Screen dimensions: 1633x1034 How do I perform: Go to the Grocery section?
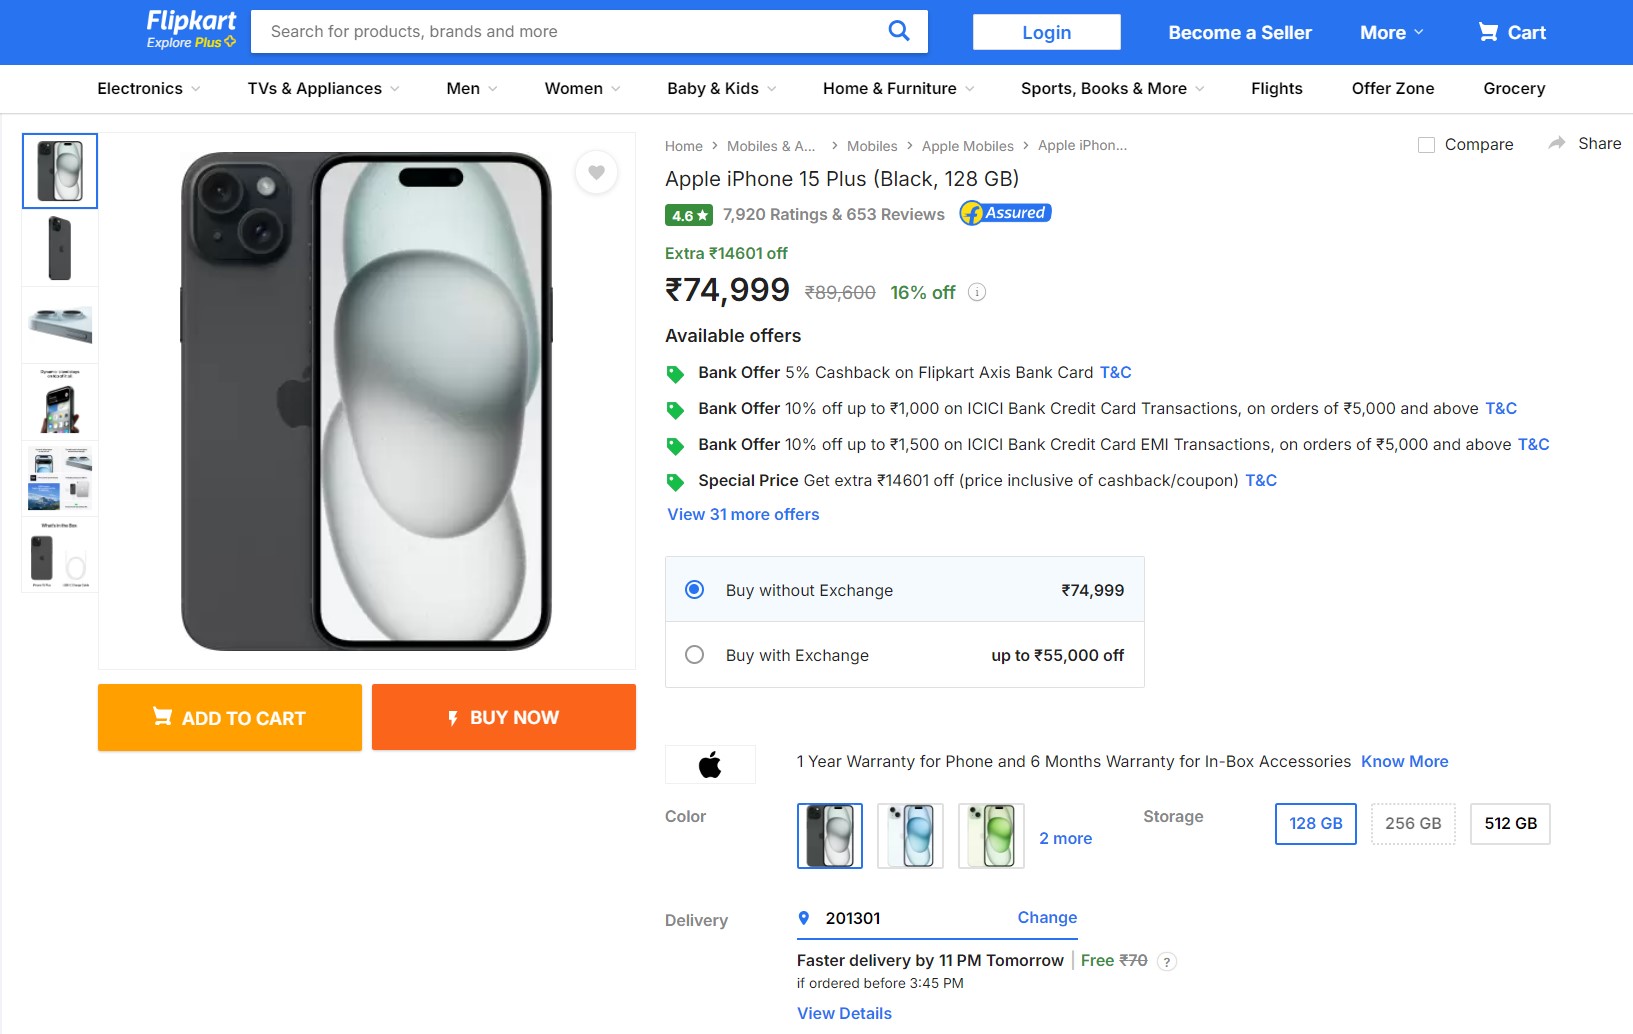[x=1513, y=89]
